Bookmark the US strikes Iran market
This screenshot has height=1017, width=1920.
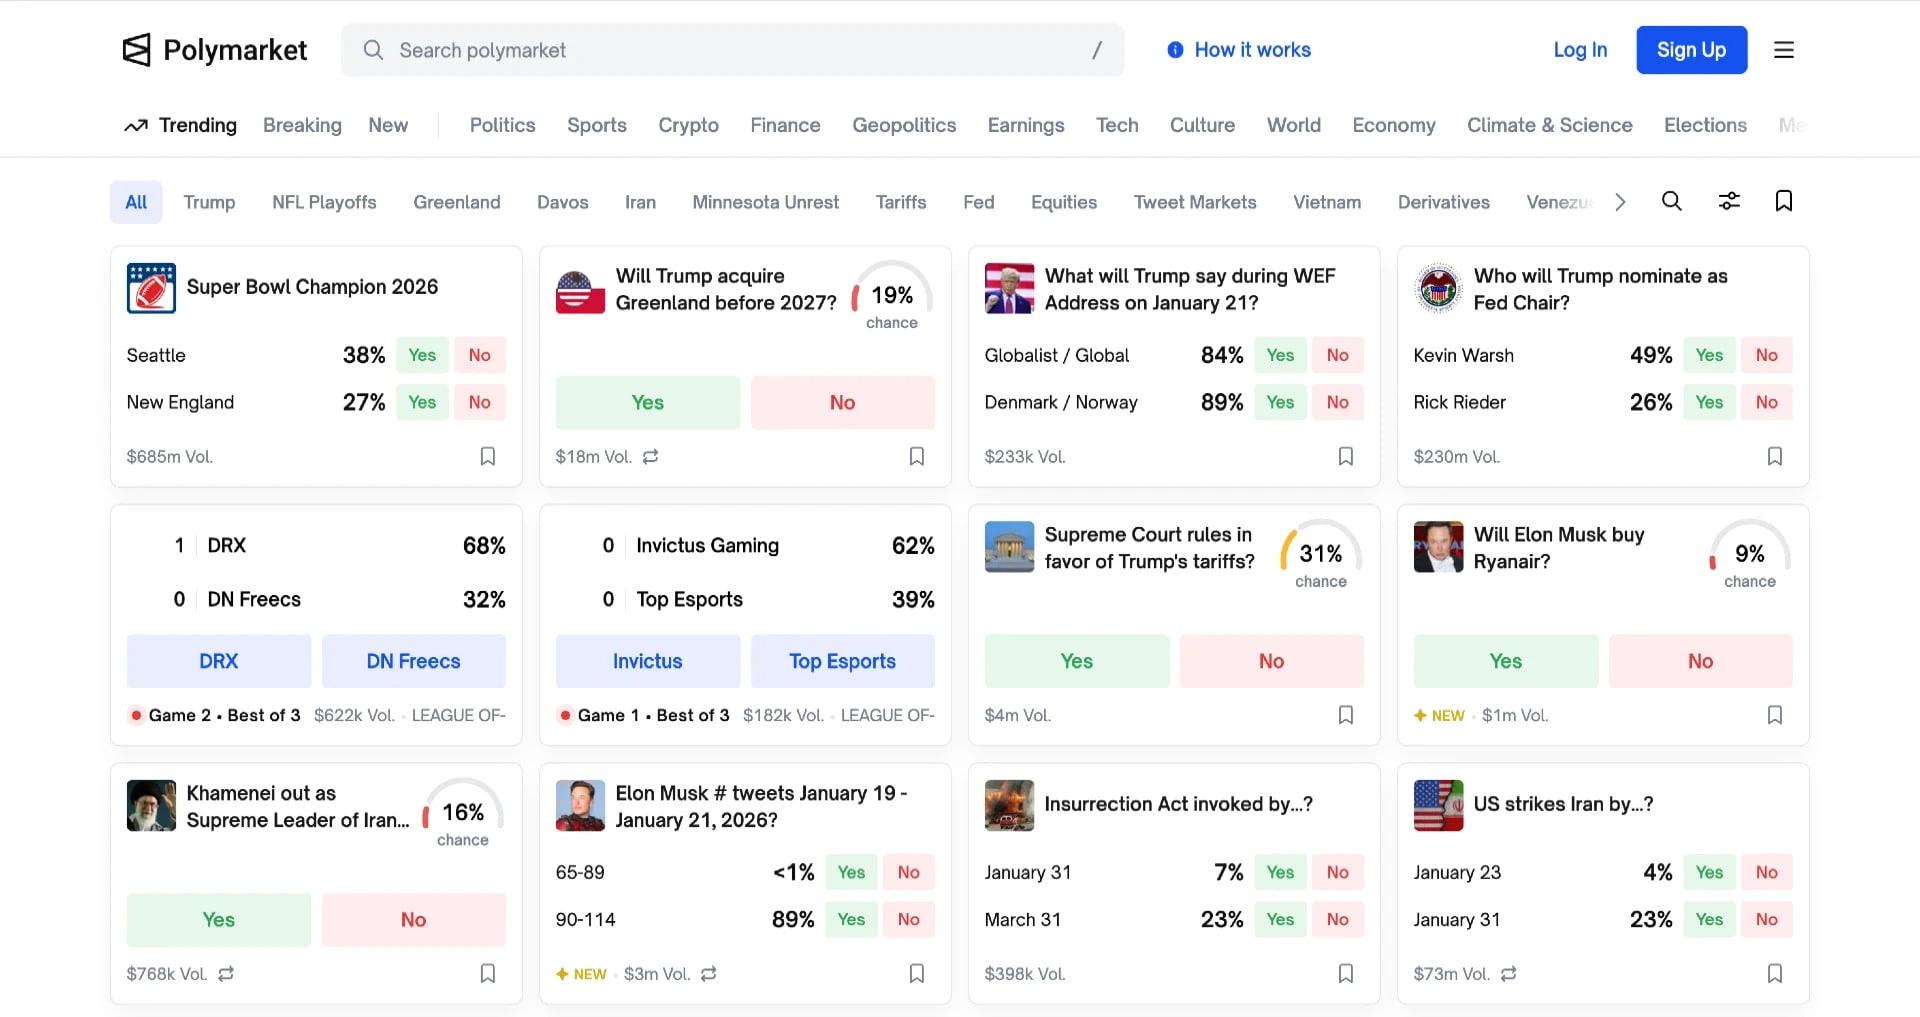[1775, 973]
